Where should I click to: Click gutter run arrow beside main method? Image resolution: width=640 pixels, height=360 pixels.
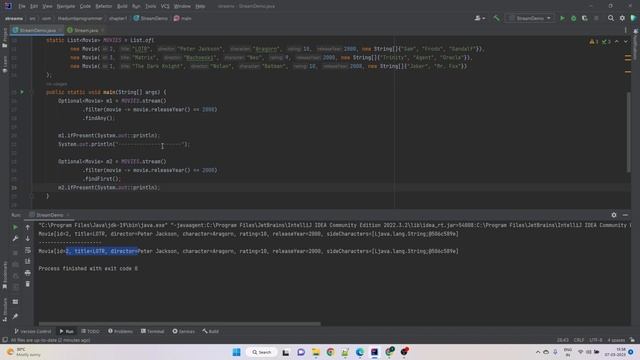(22, 92)
